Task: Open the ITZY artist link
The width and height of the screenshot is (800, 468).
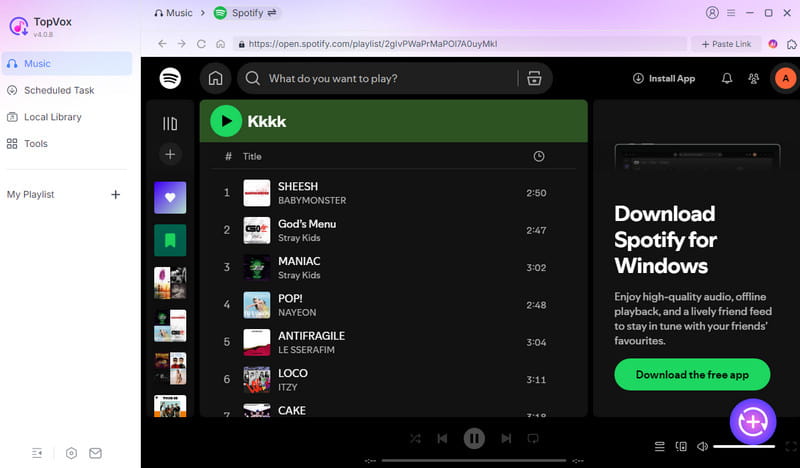Action: [287, 387]
